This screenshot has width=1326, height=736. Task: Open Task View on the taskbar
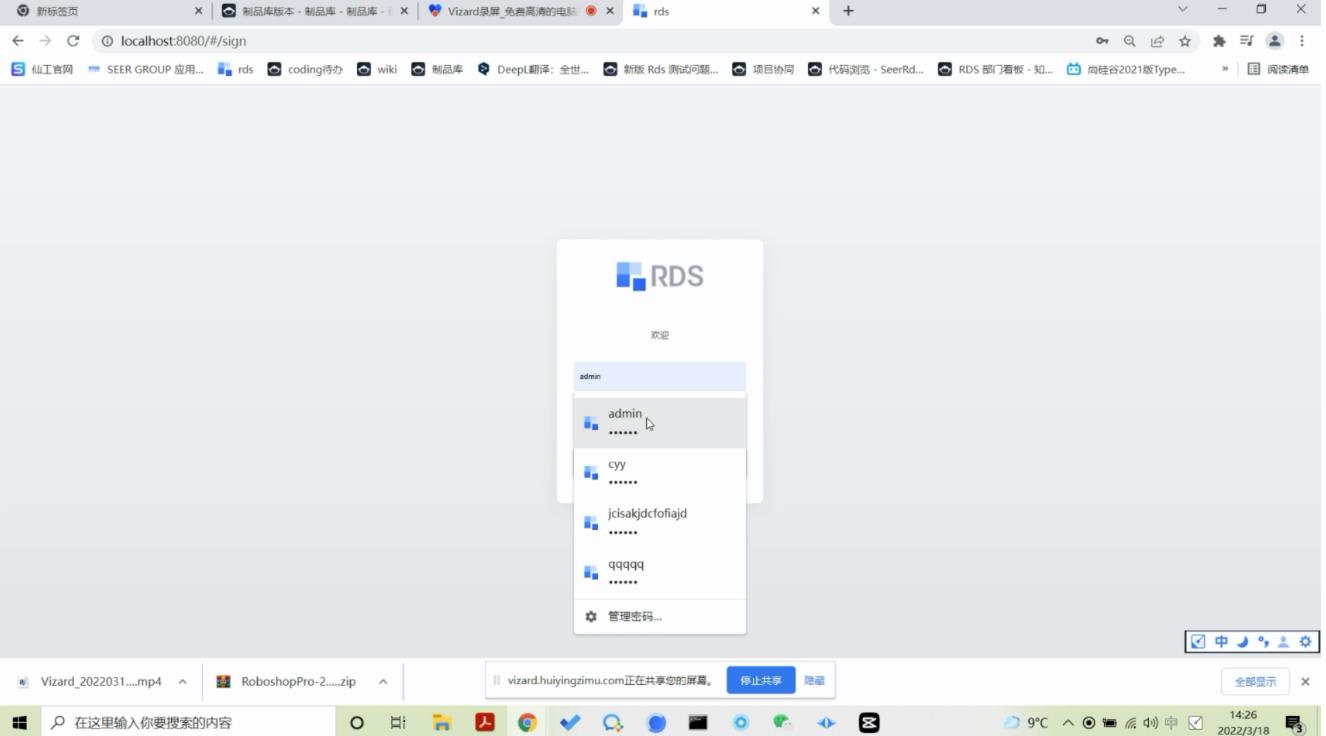(x=398, y=722)
